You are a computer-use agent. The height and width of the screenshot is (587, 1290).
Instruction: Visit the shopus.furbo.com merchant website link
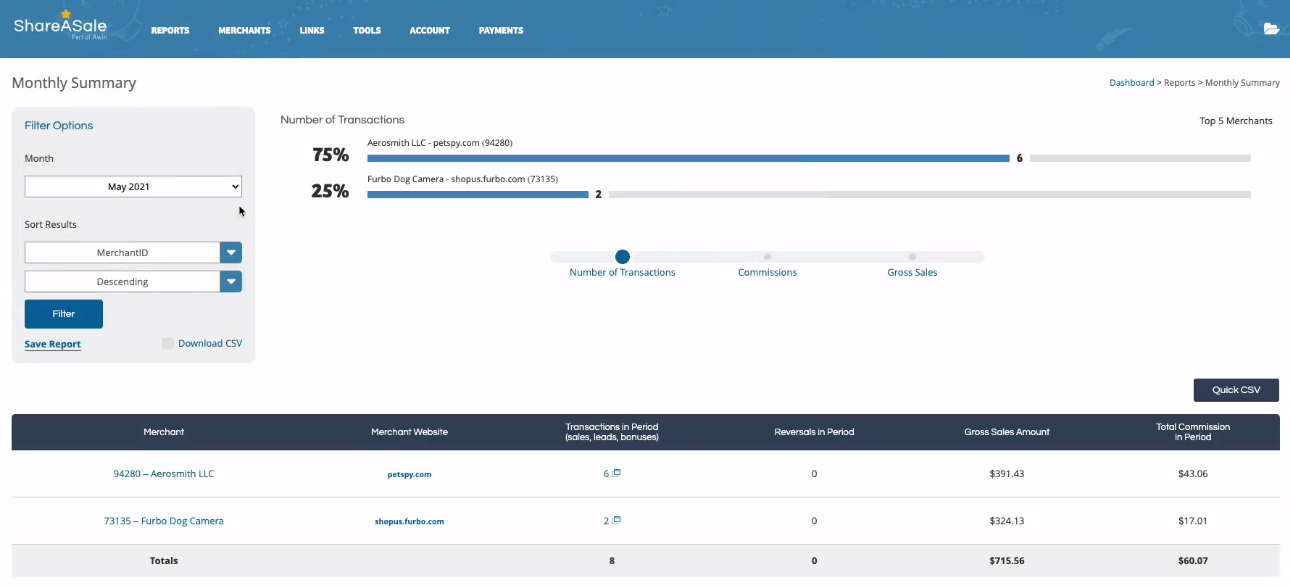(x=409, y=521)
